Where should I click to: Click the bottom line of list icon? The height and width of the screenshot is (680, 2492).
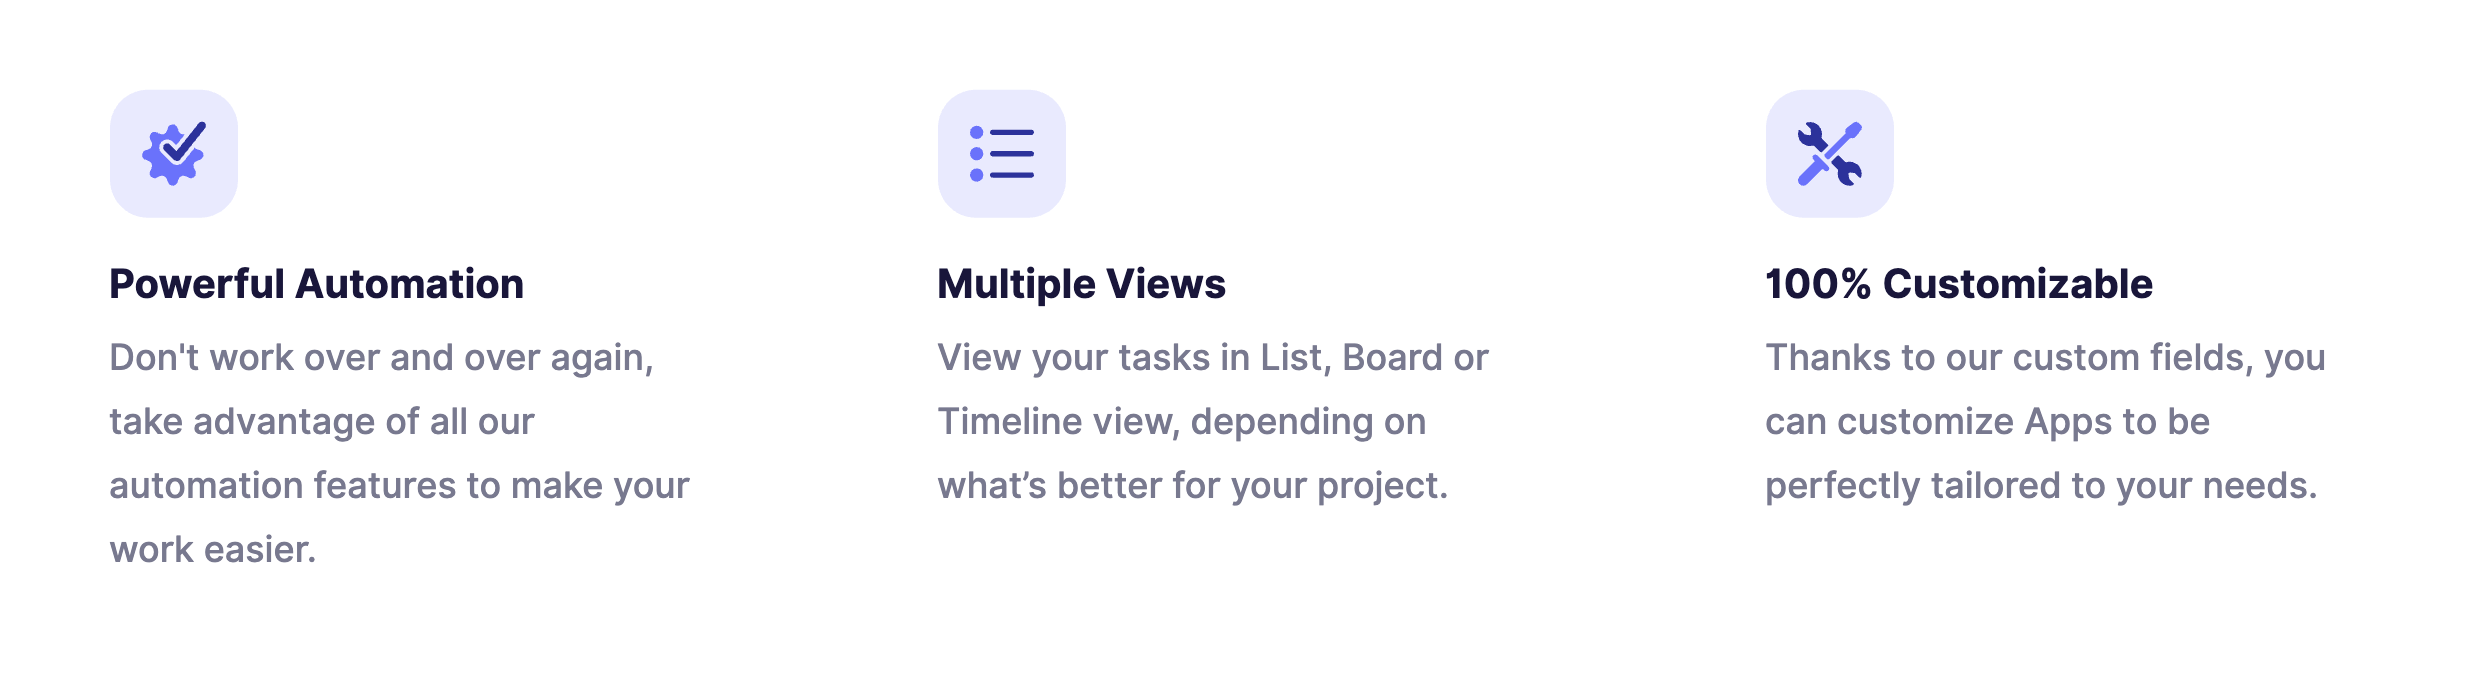[x=1012, y=175]
